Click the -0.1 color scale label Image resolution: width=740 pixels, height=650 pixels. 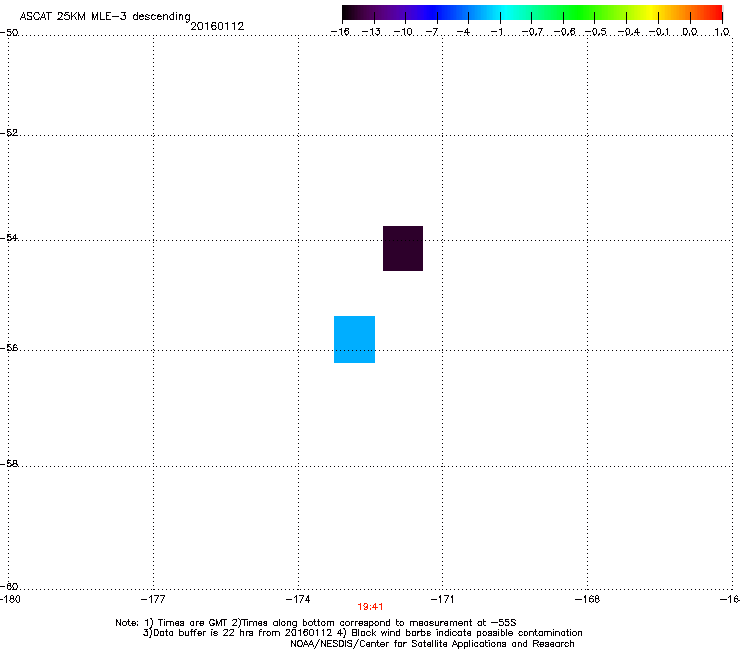(659, 32)
